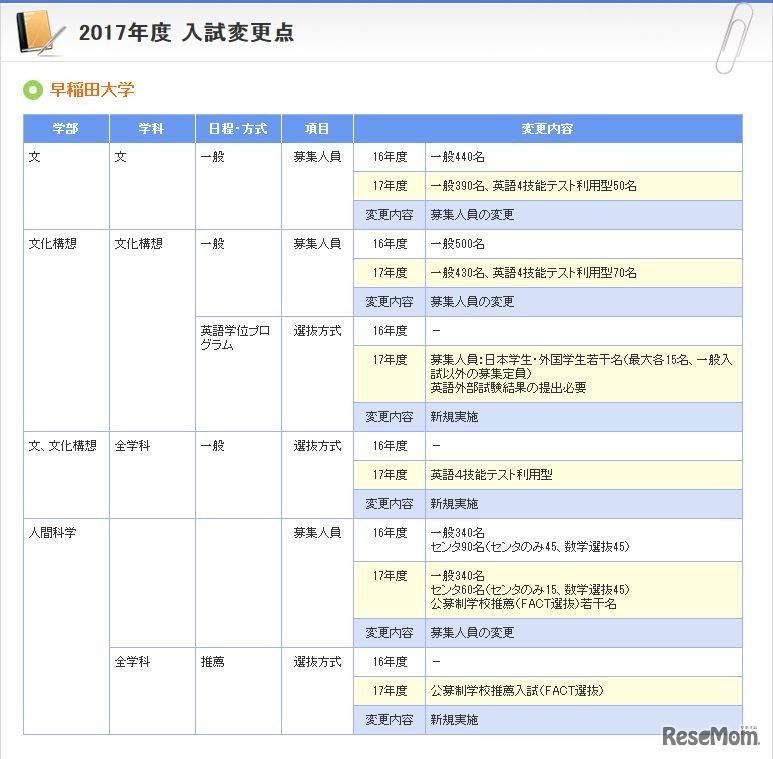Screen dimensions: 773x759
Task: Click the 英語学位プログラム cell
Action: tap(238, 374)
